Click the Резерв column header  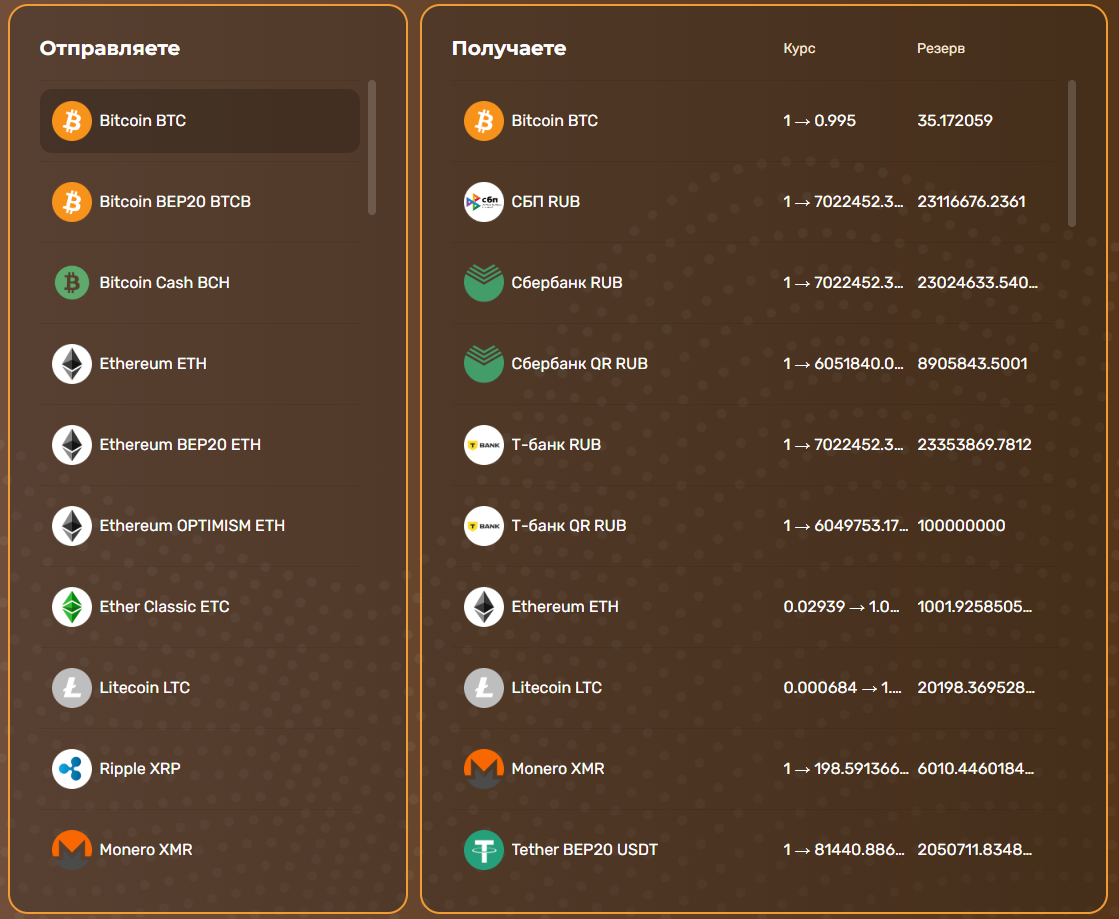941,49
